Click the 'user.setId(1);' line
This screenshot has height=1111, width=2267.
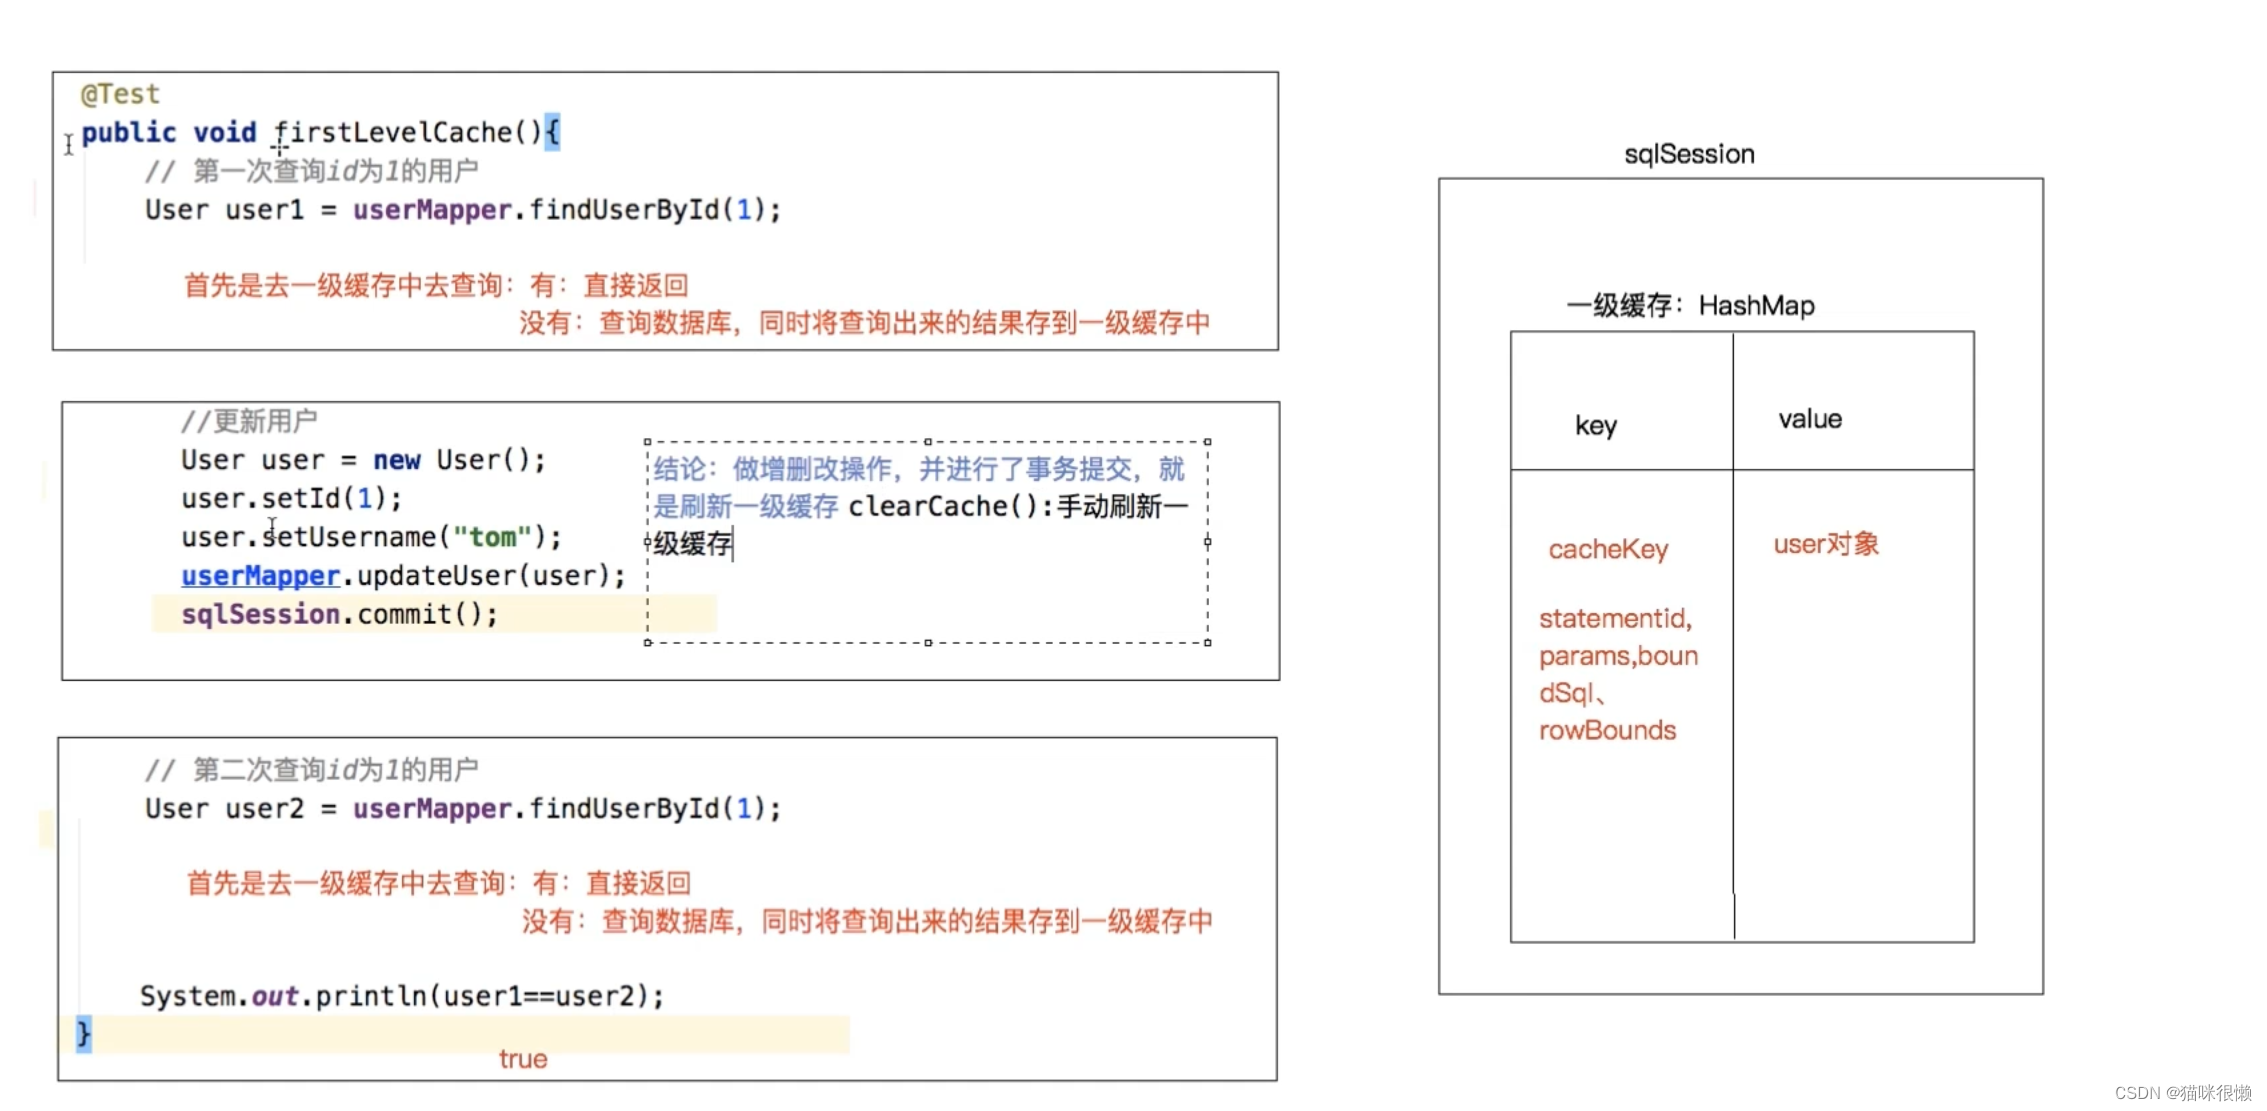pyautogui.click(x=291, y=498)
